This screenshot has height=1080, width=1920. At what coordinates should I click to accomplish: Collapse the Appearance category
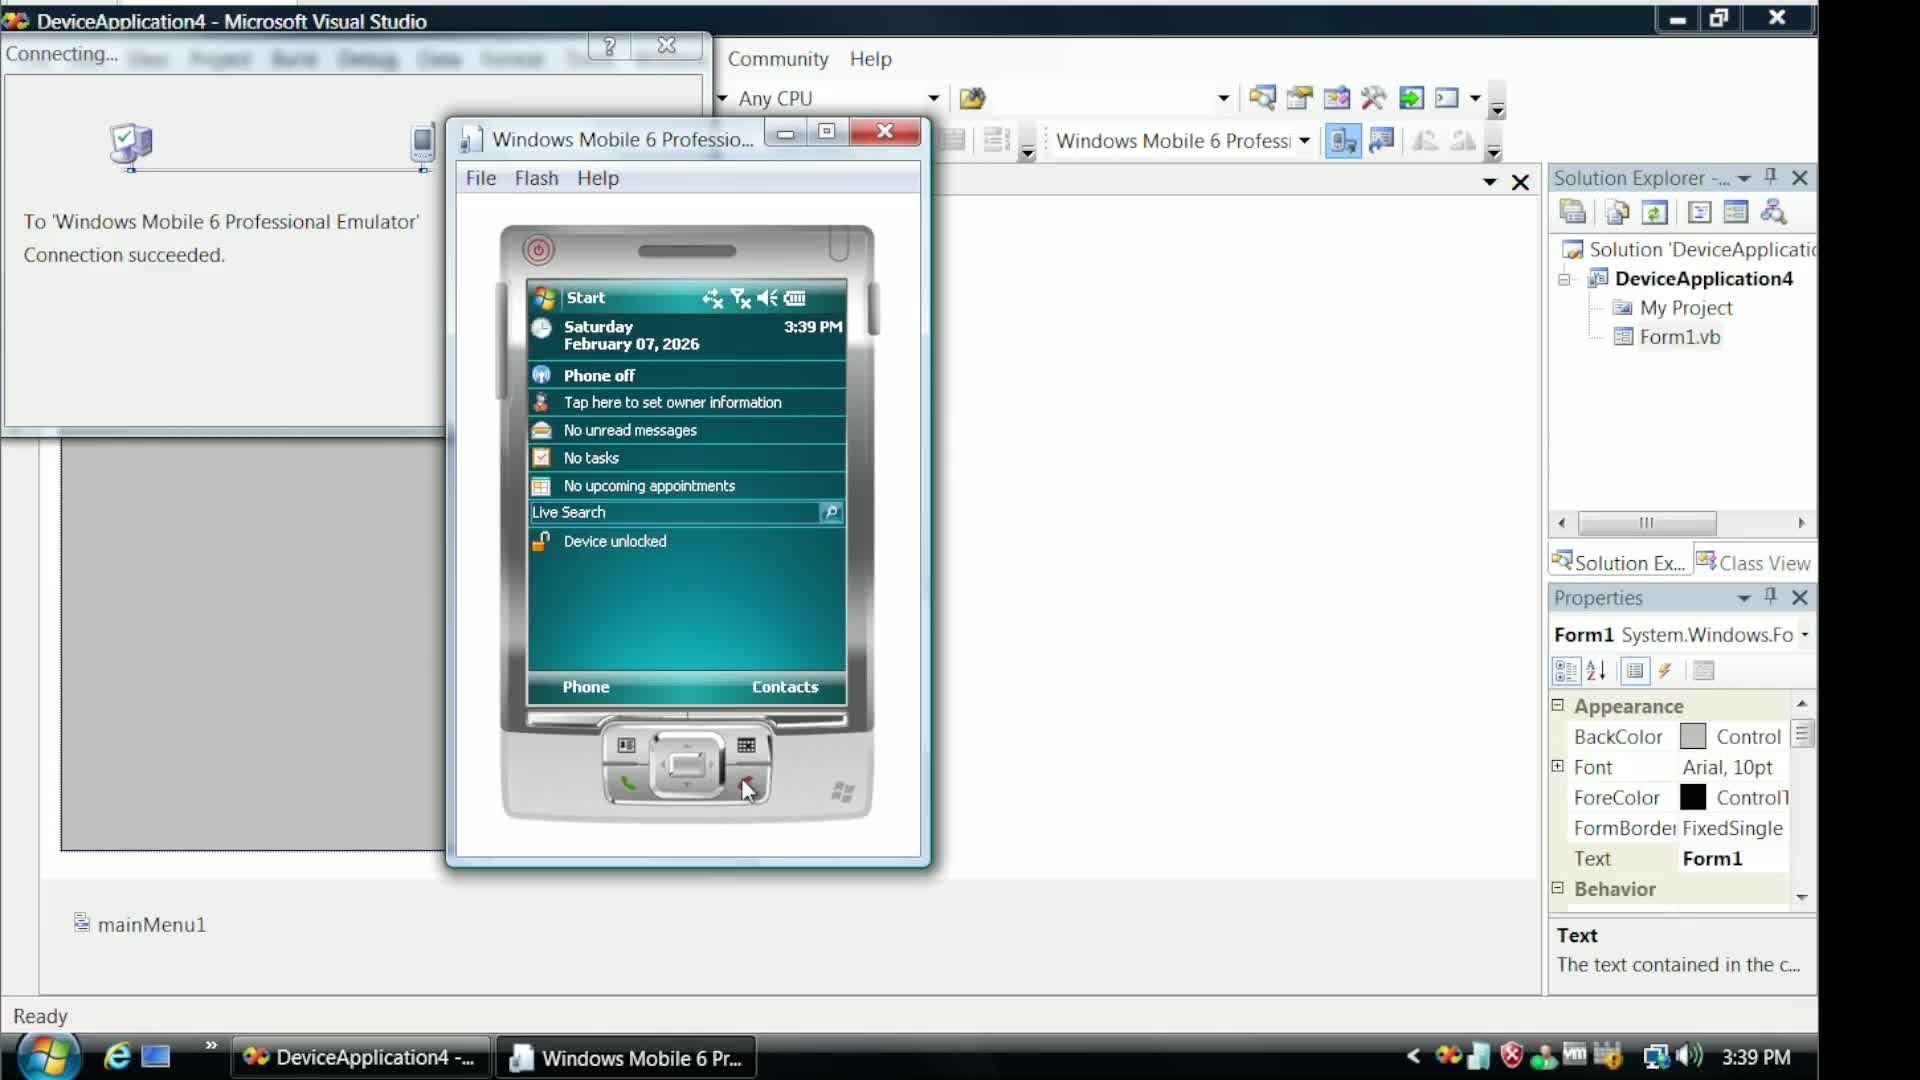point(1557,705)
